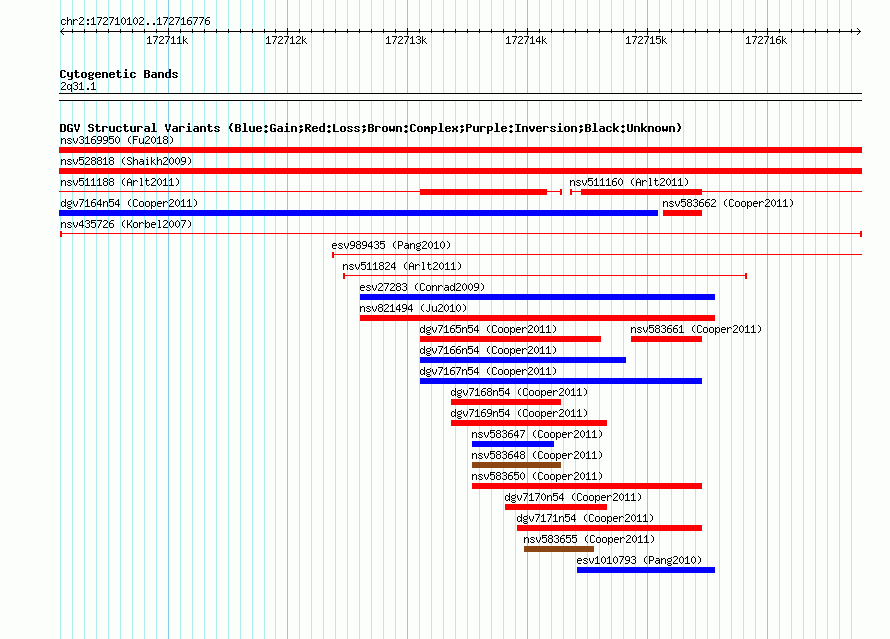Screen dimensions: 890x639
Task: Click the chr2:172710102..172716776 coordinates text
Action: pyautogui.click(x=135, y=22)
